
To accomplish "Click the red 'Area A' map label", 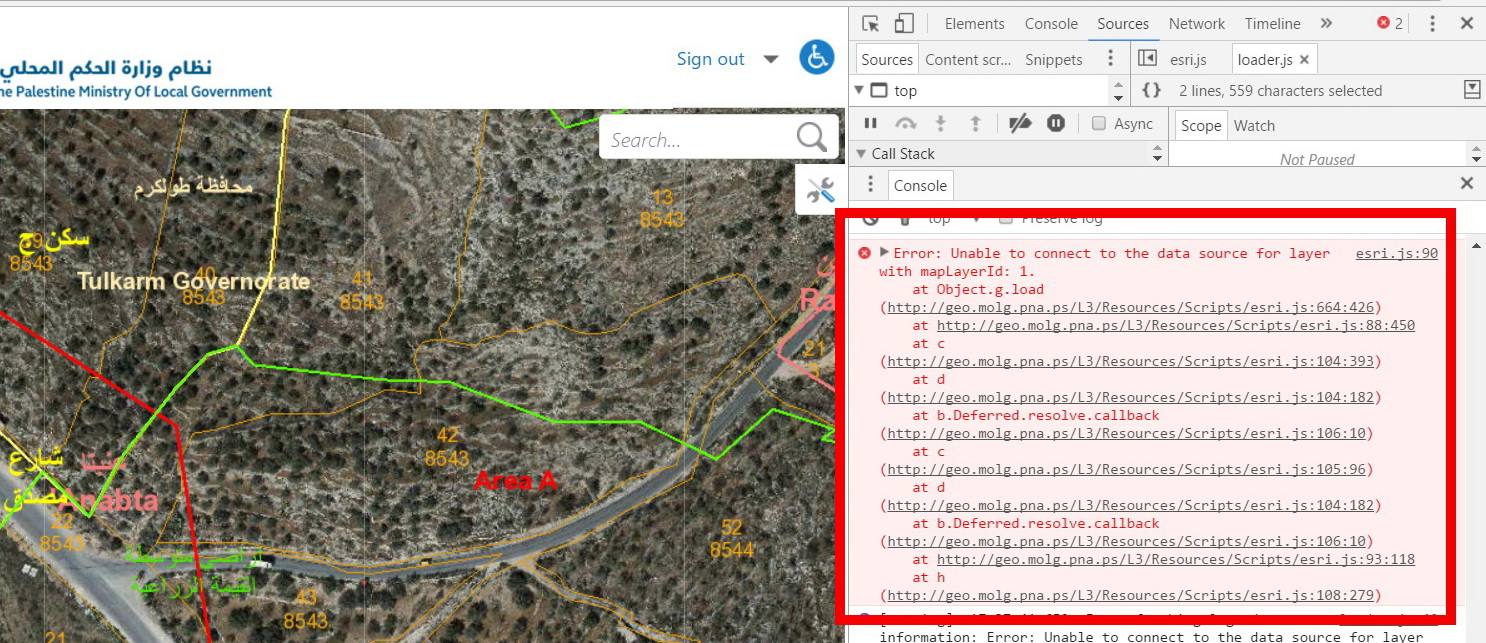I will click(515, 480).
